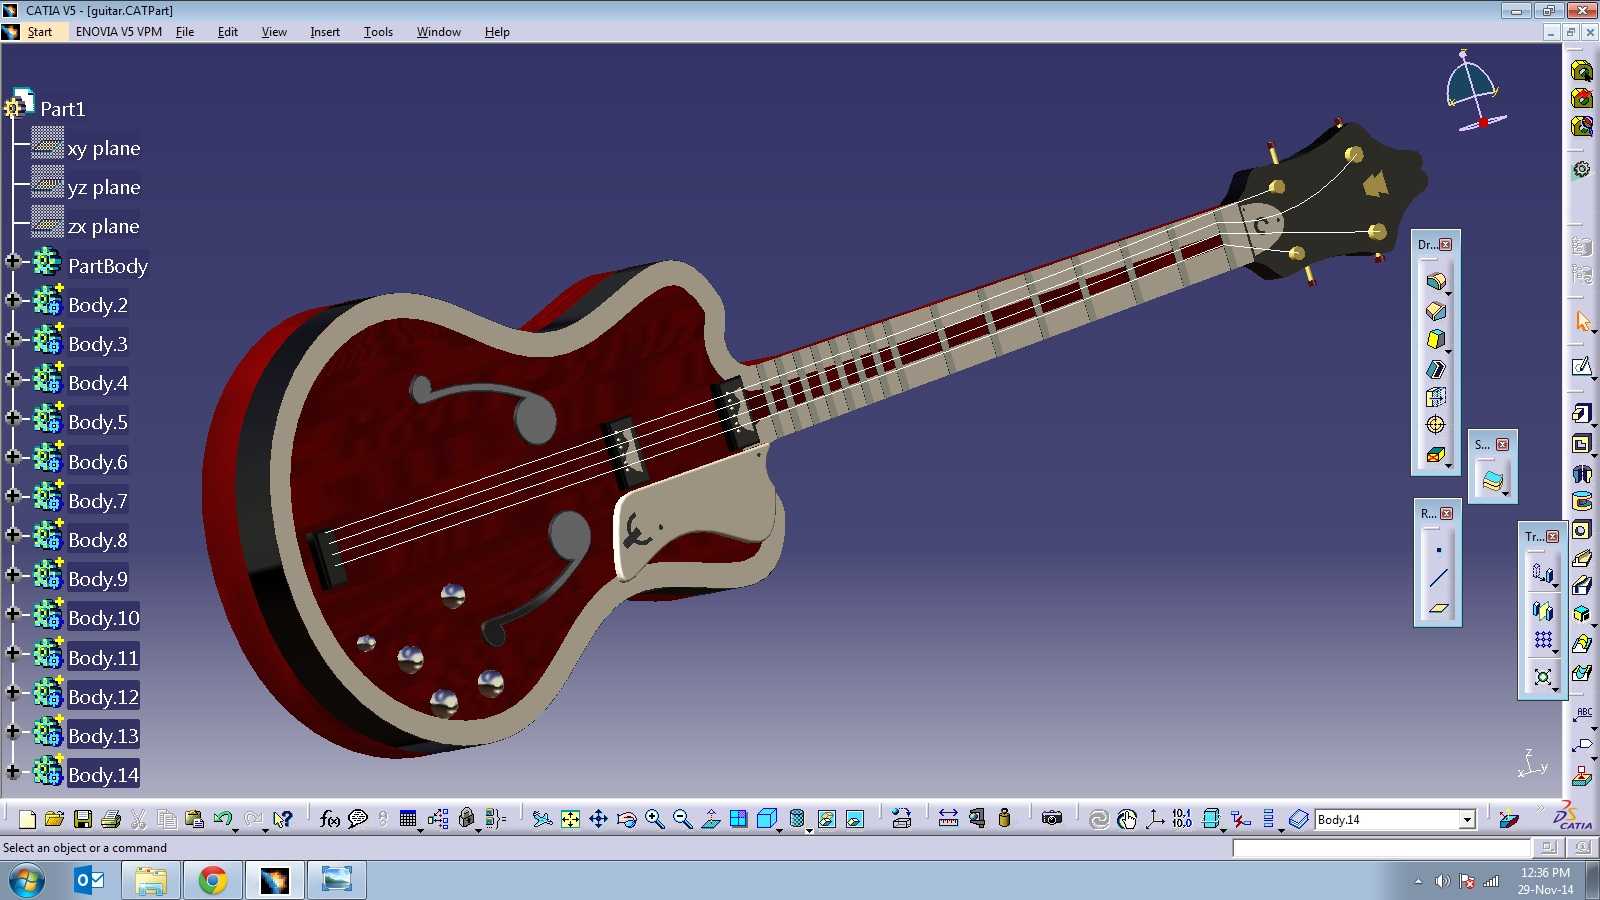Image resolution: width=1600 pixels, height=900 pixels.
Task: Open the Body.14 combo box dropdown
Action: pos(1467,820)
